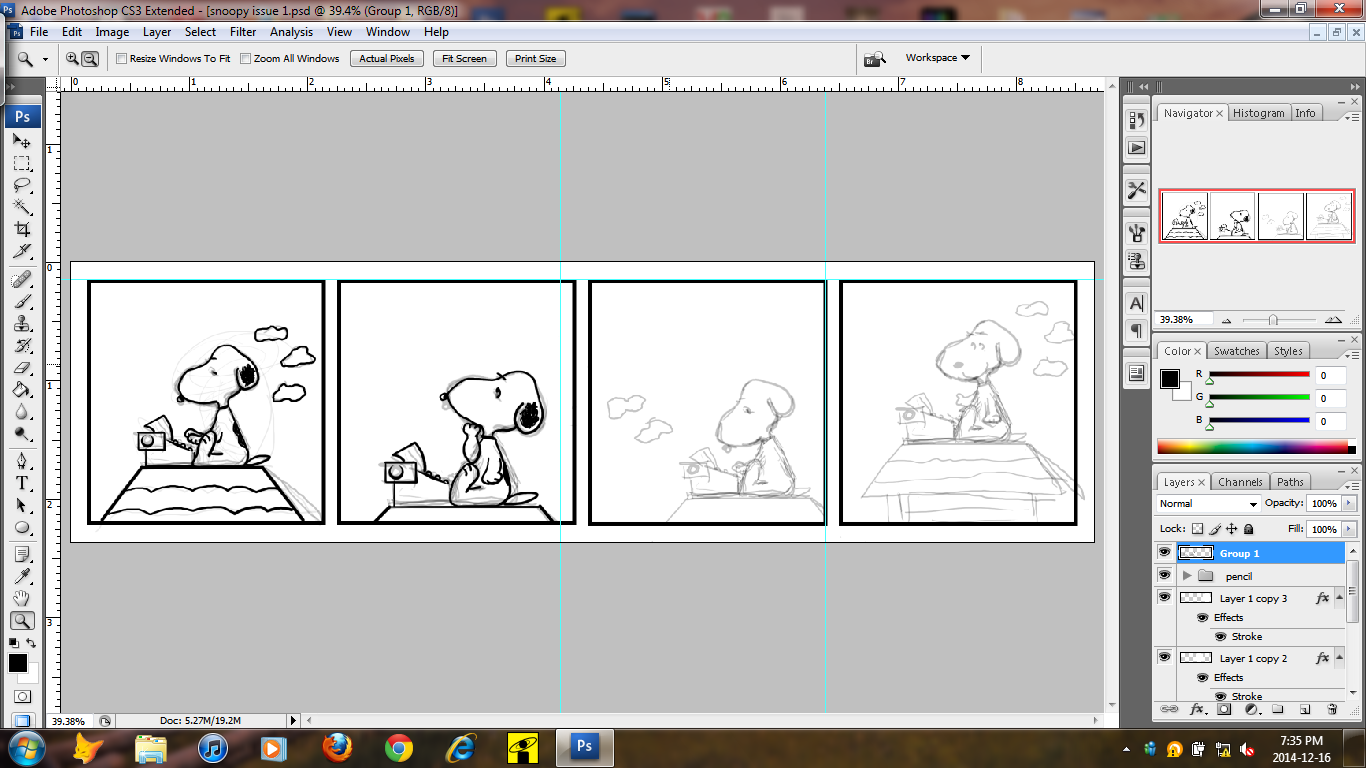Select the Hand tool

click(22, 598)
